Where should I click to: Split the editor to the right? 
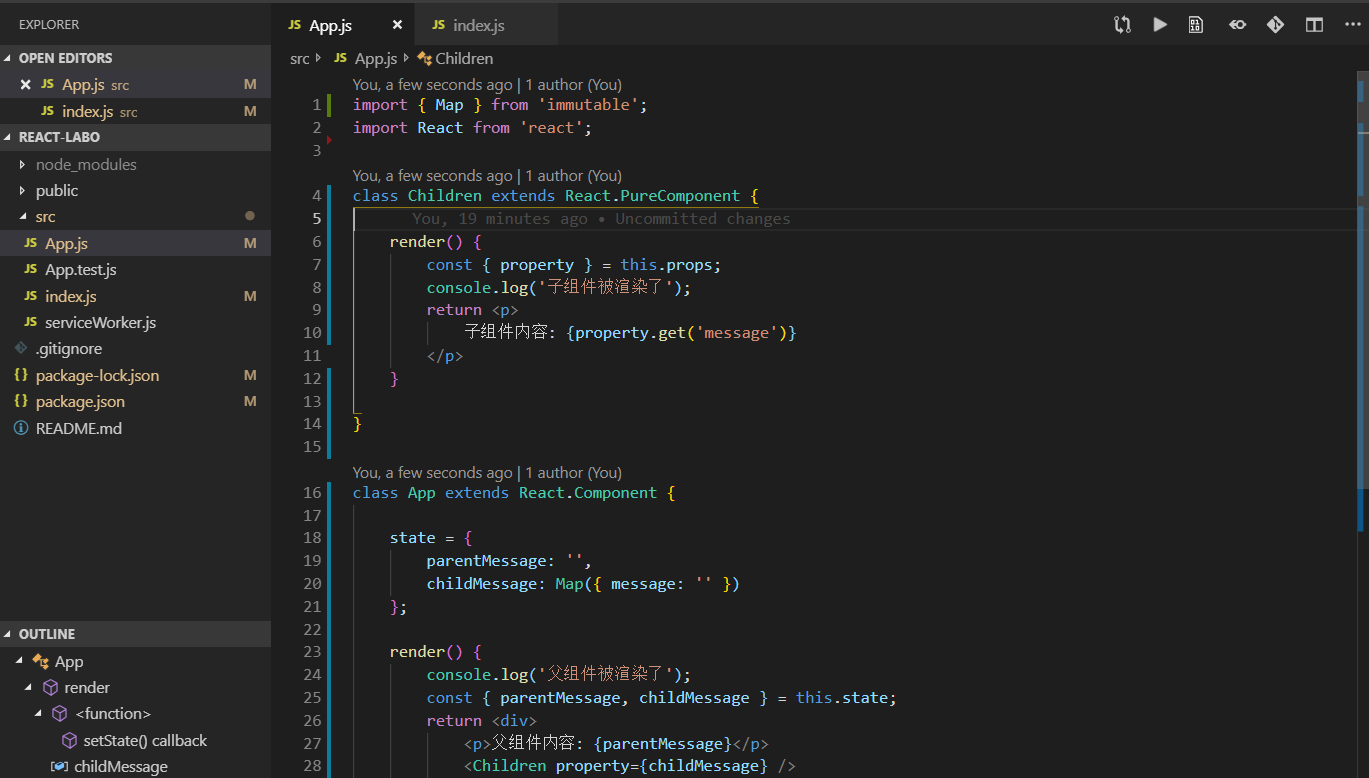click(x=1314, y=25)
